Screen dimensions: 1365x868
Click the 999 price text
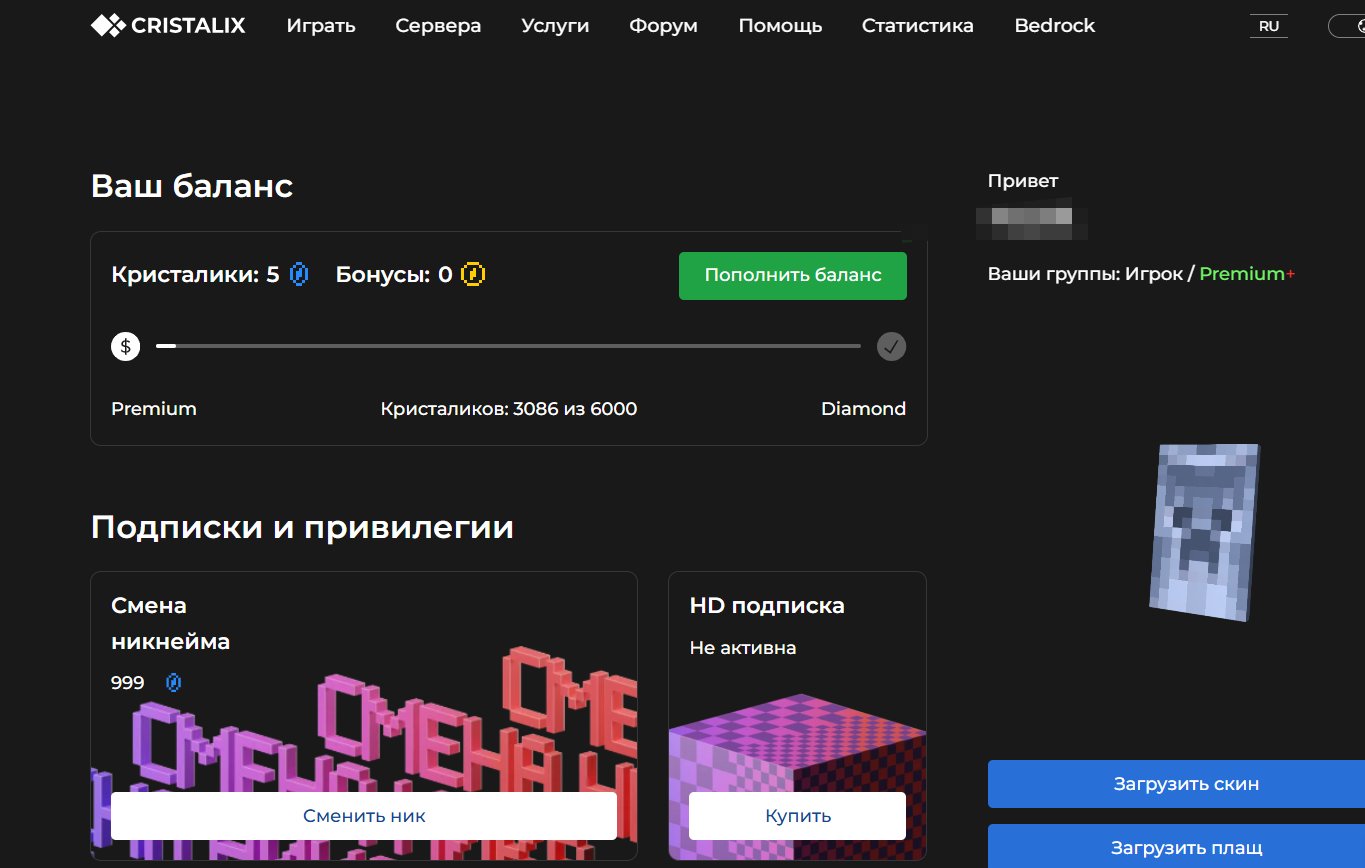point(128,683)
